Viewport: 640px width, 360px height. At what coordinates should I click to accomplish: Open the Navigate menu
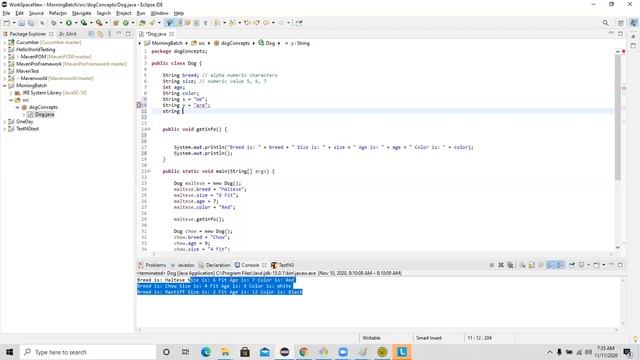pos(82,13)
